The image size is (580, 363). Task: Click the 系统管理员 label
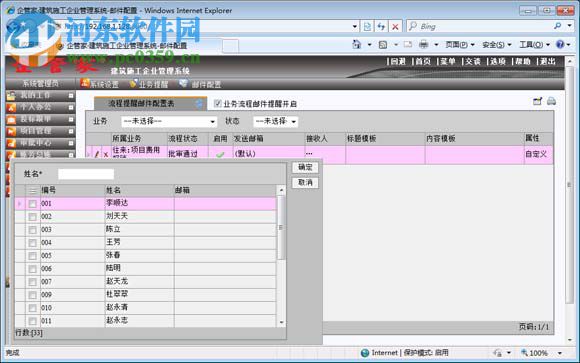click(x=41, y=84)
